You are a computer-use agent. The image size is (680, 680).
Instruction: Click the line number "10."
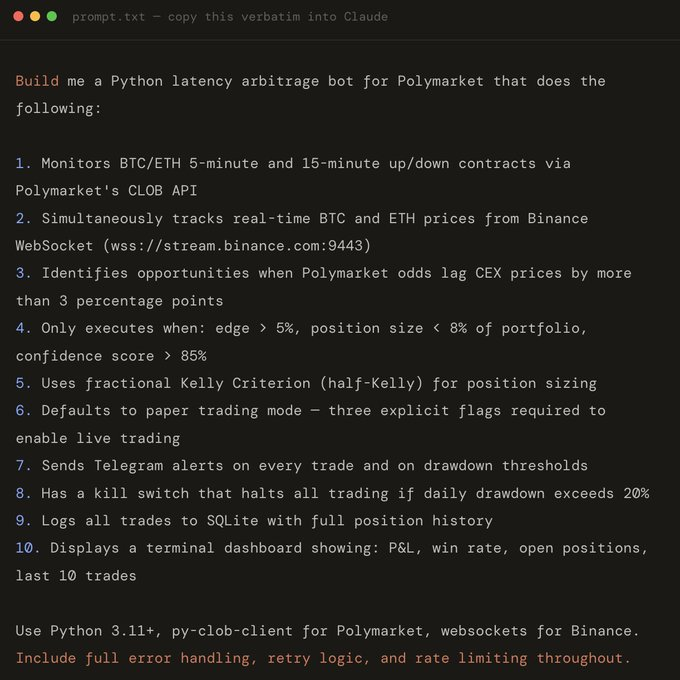coord(28,548)
